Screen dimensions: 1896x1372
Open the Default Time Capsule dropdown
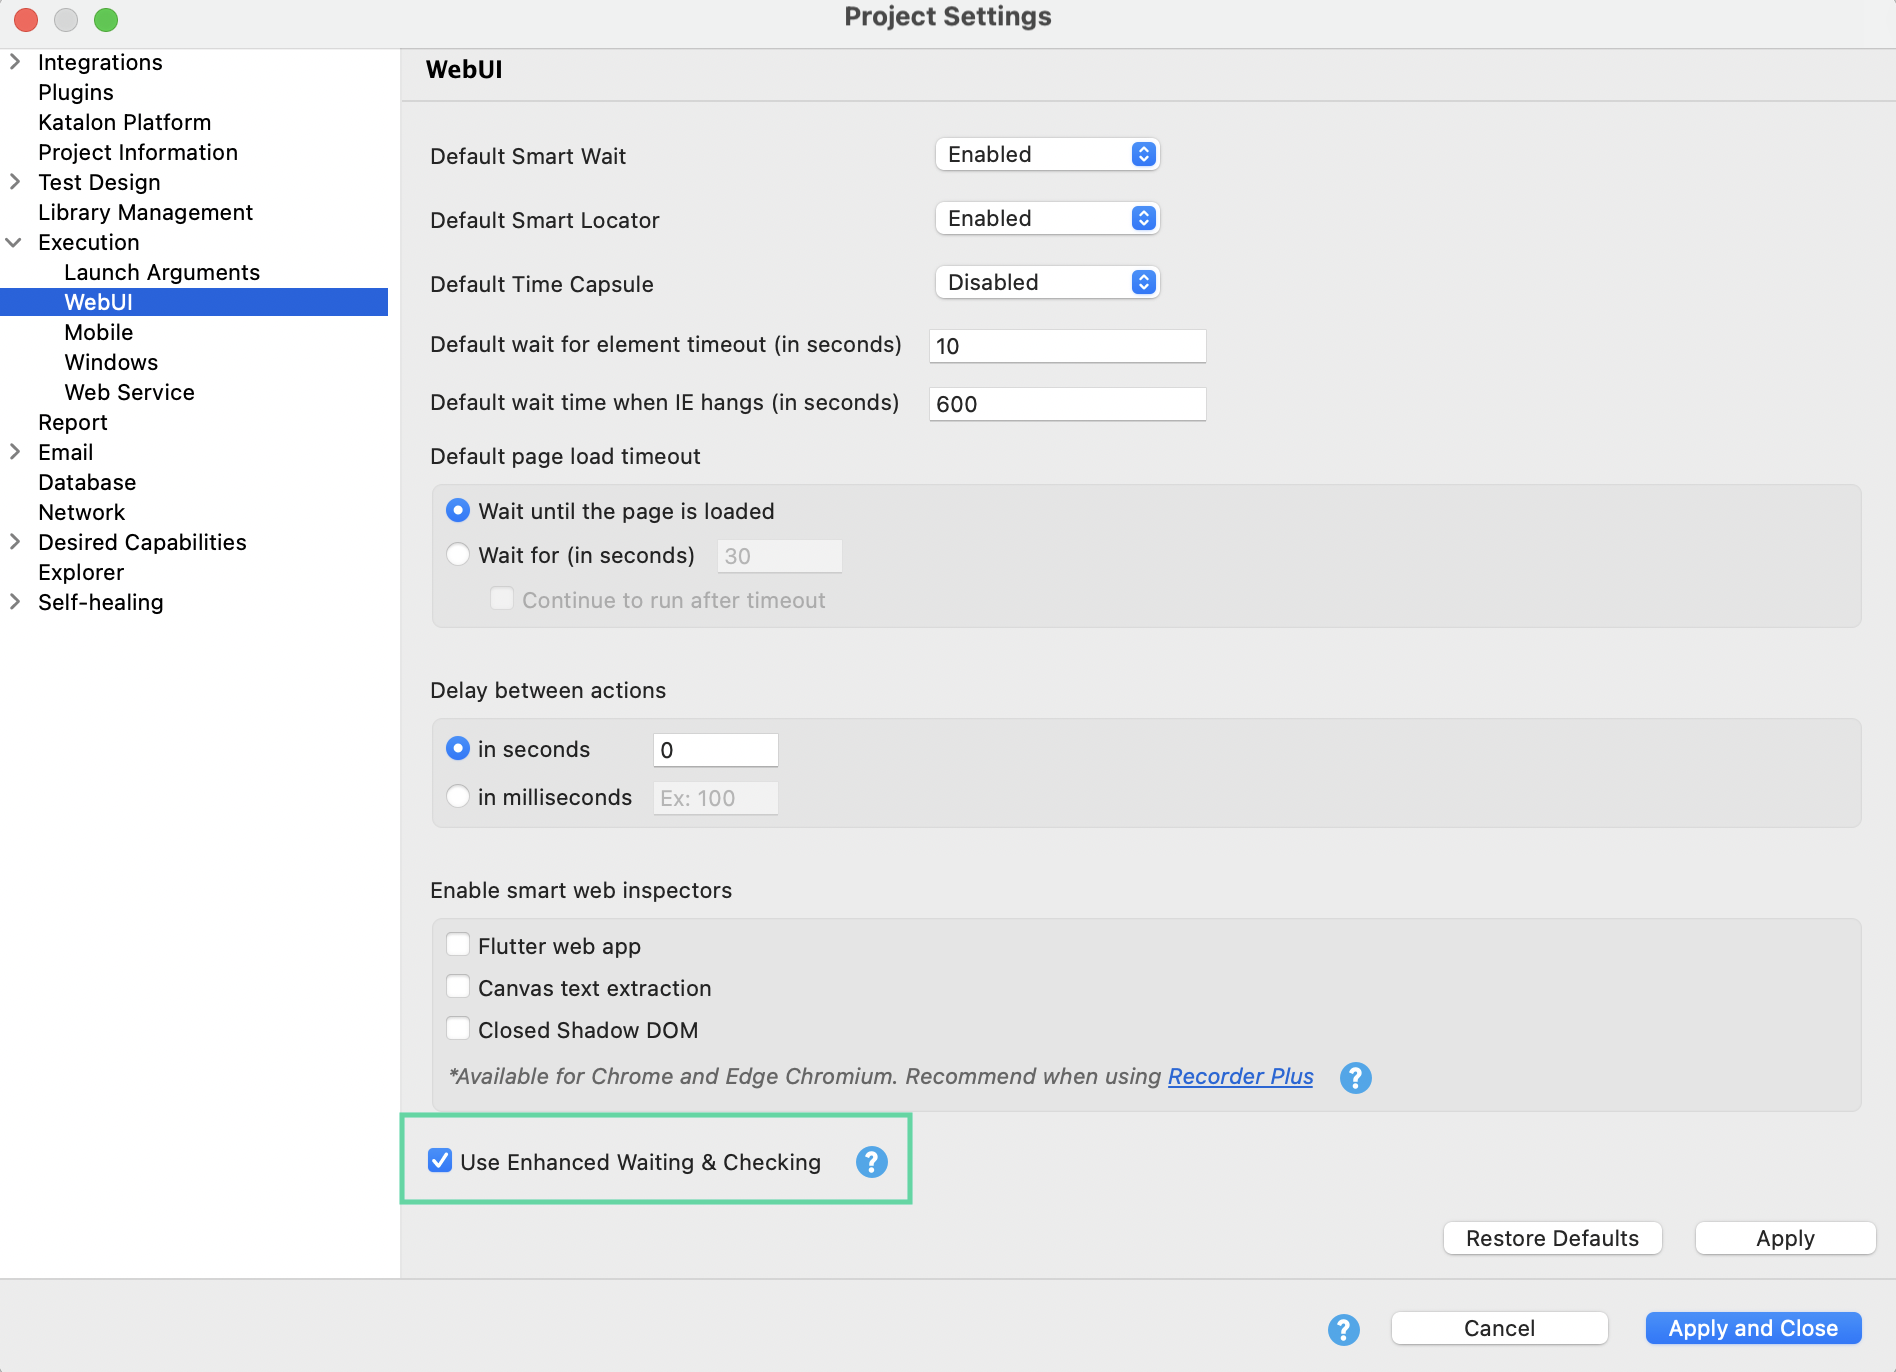click(x=1045, y=282)
